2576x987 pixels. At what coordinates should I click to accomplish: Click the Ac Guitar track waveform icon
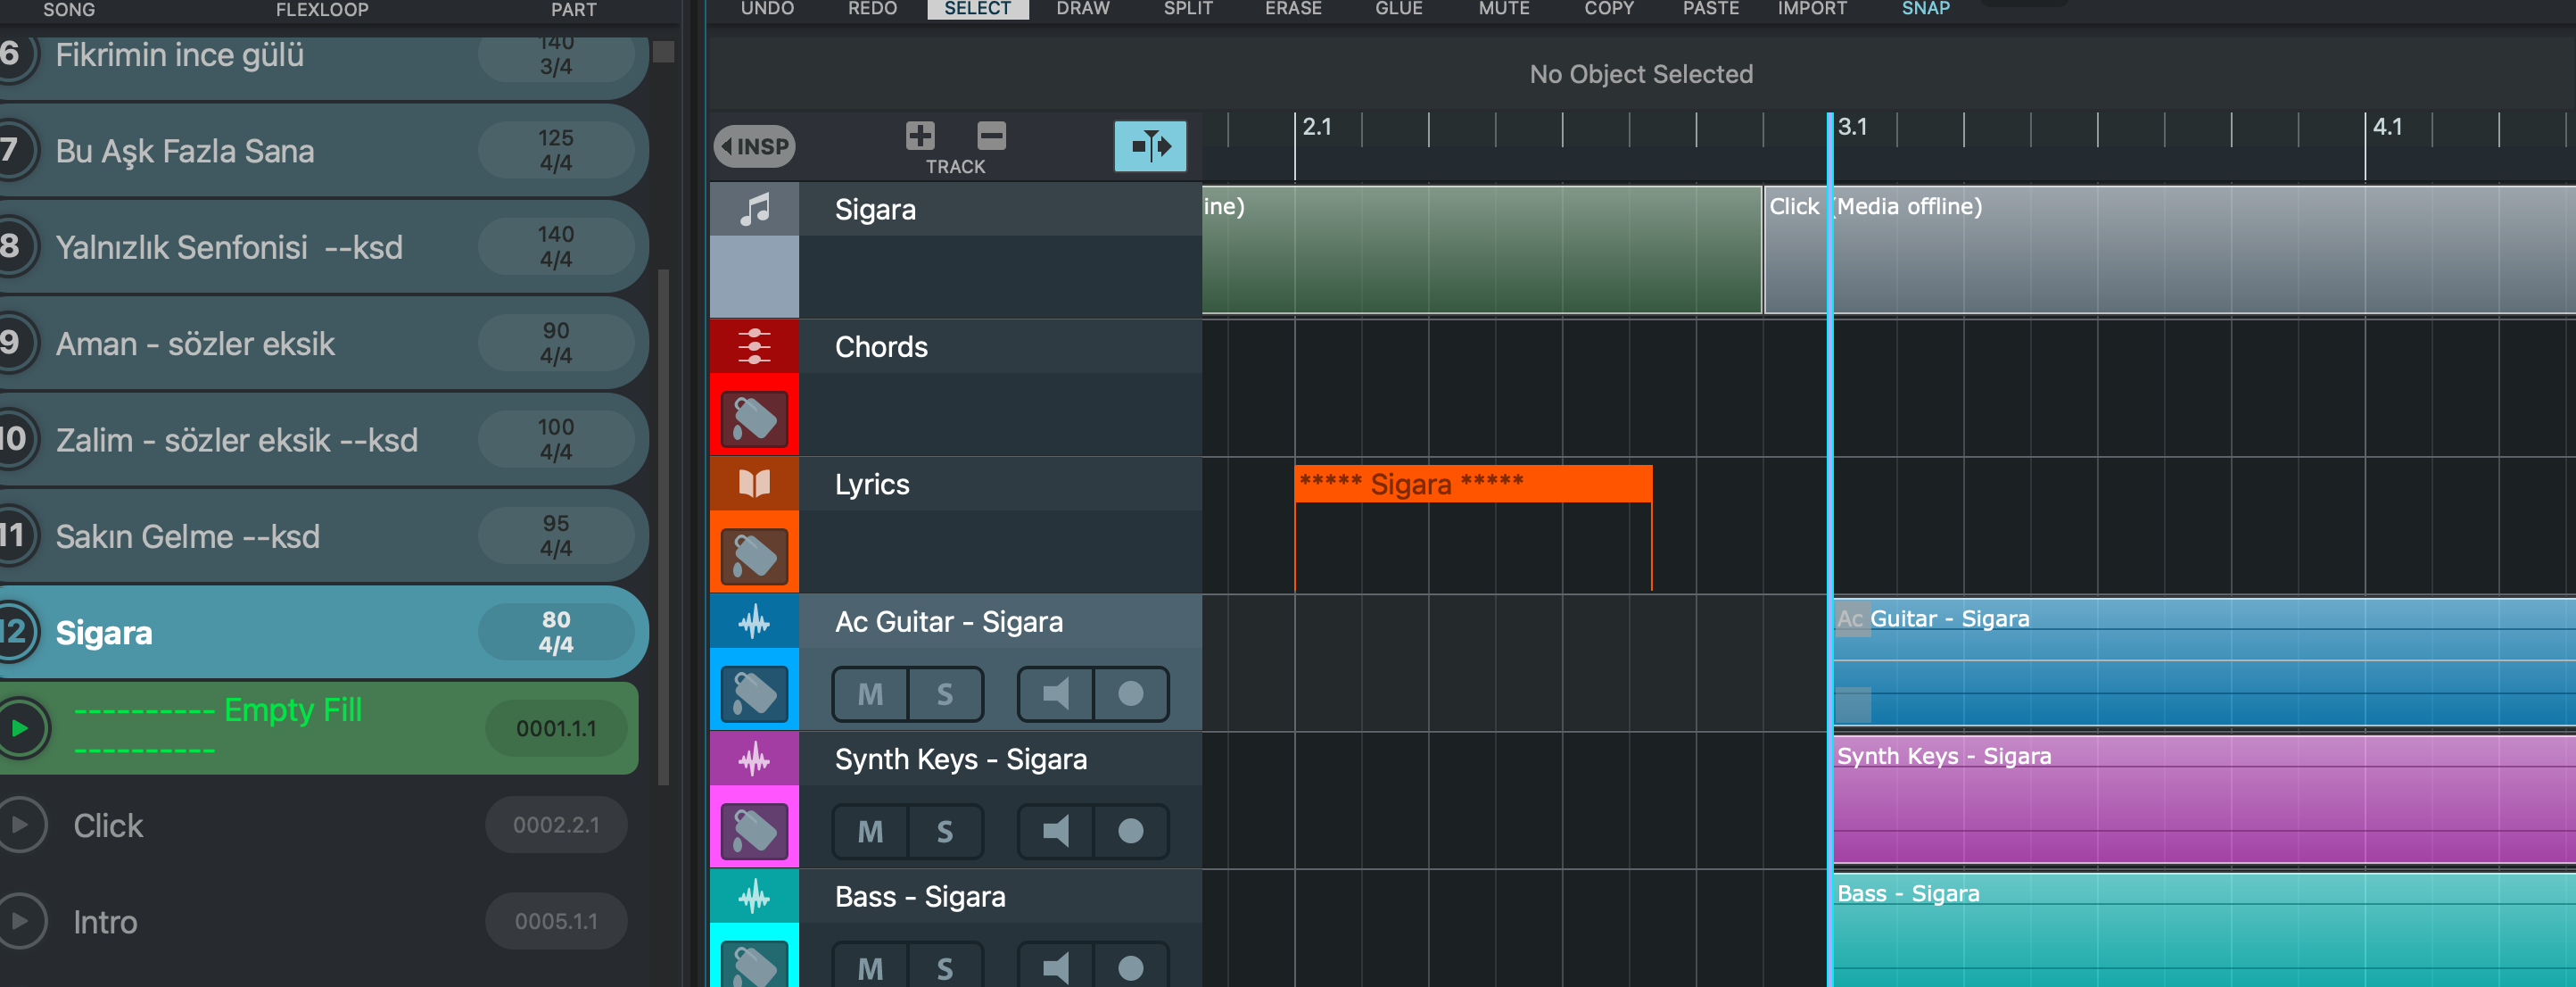coord(754,622)
